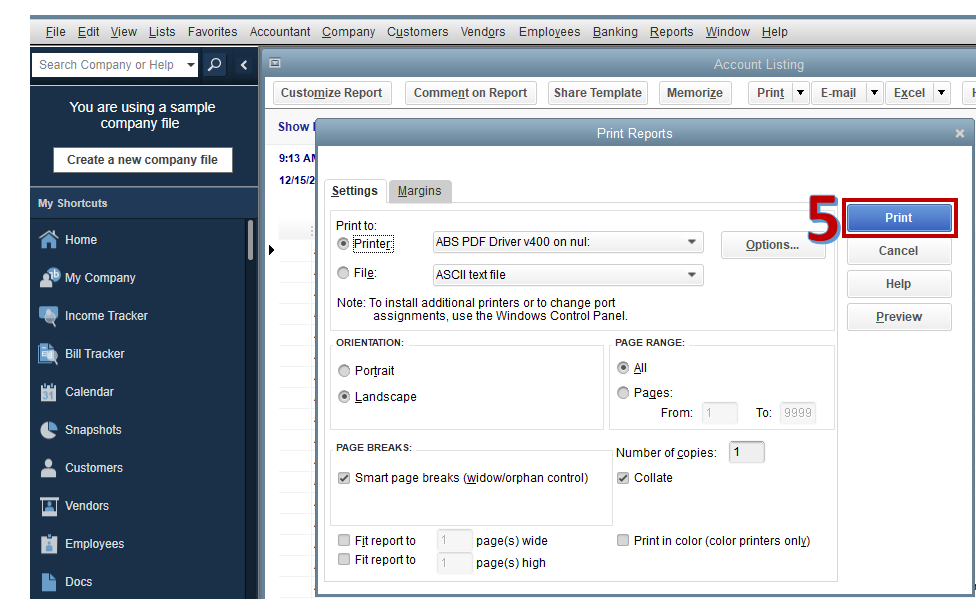976x613 pixels.
Task: Click the Home icon in My Shortcuts
Action: 49,239
